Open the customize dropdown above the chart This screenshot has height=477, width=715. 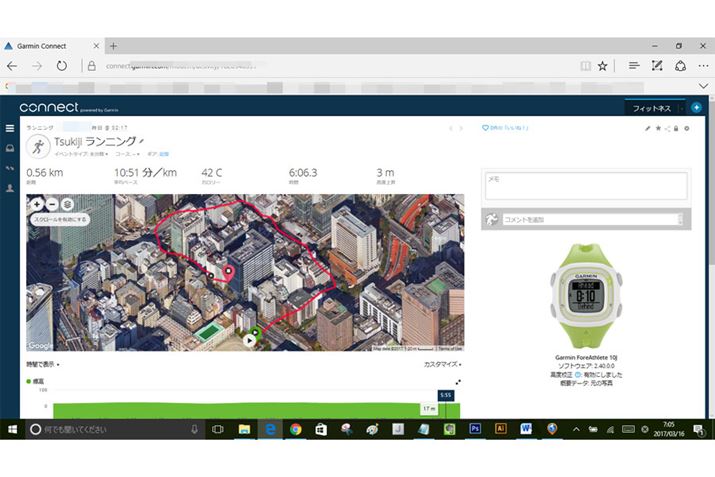[x=442, y=365]
